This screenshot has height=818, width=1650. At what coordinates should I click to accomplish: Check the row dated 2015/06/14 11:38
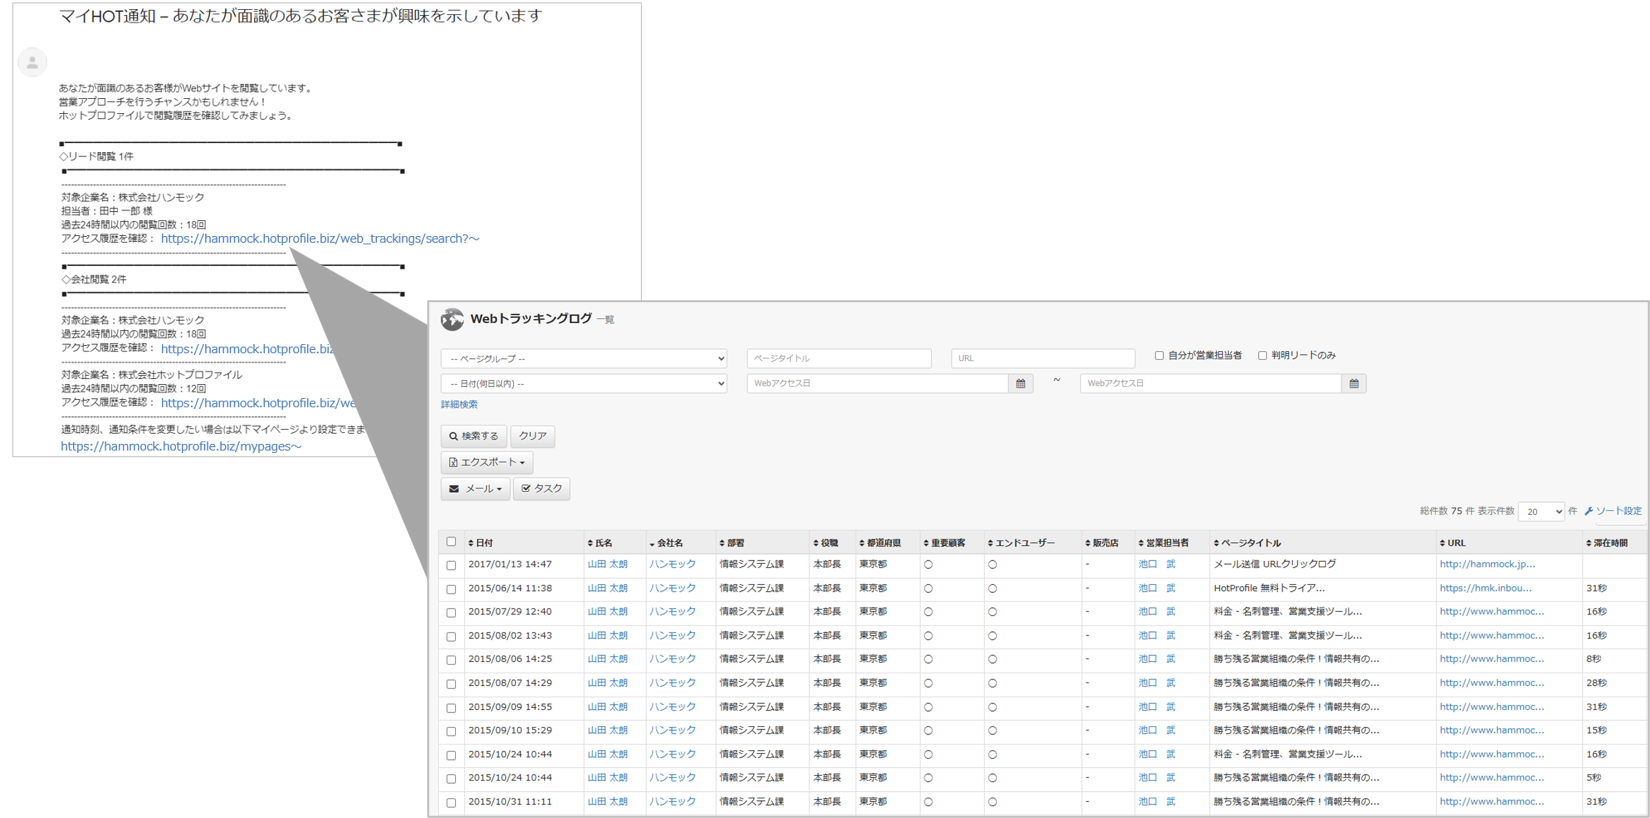click(451, 589)
